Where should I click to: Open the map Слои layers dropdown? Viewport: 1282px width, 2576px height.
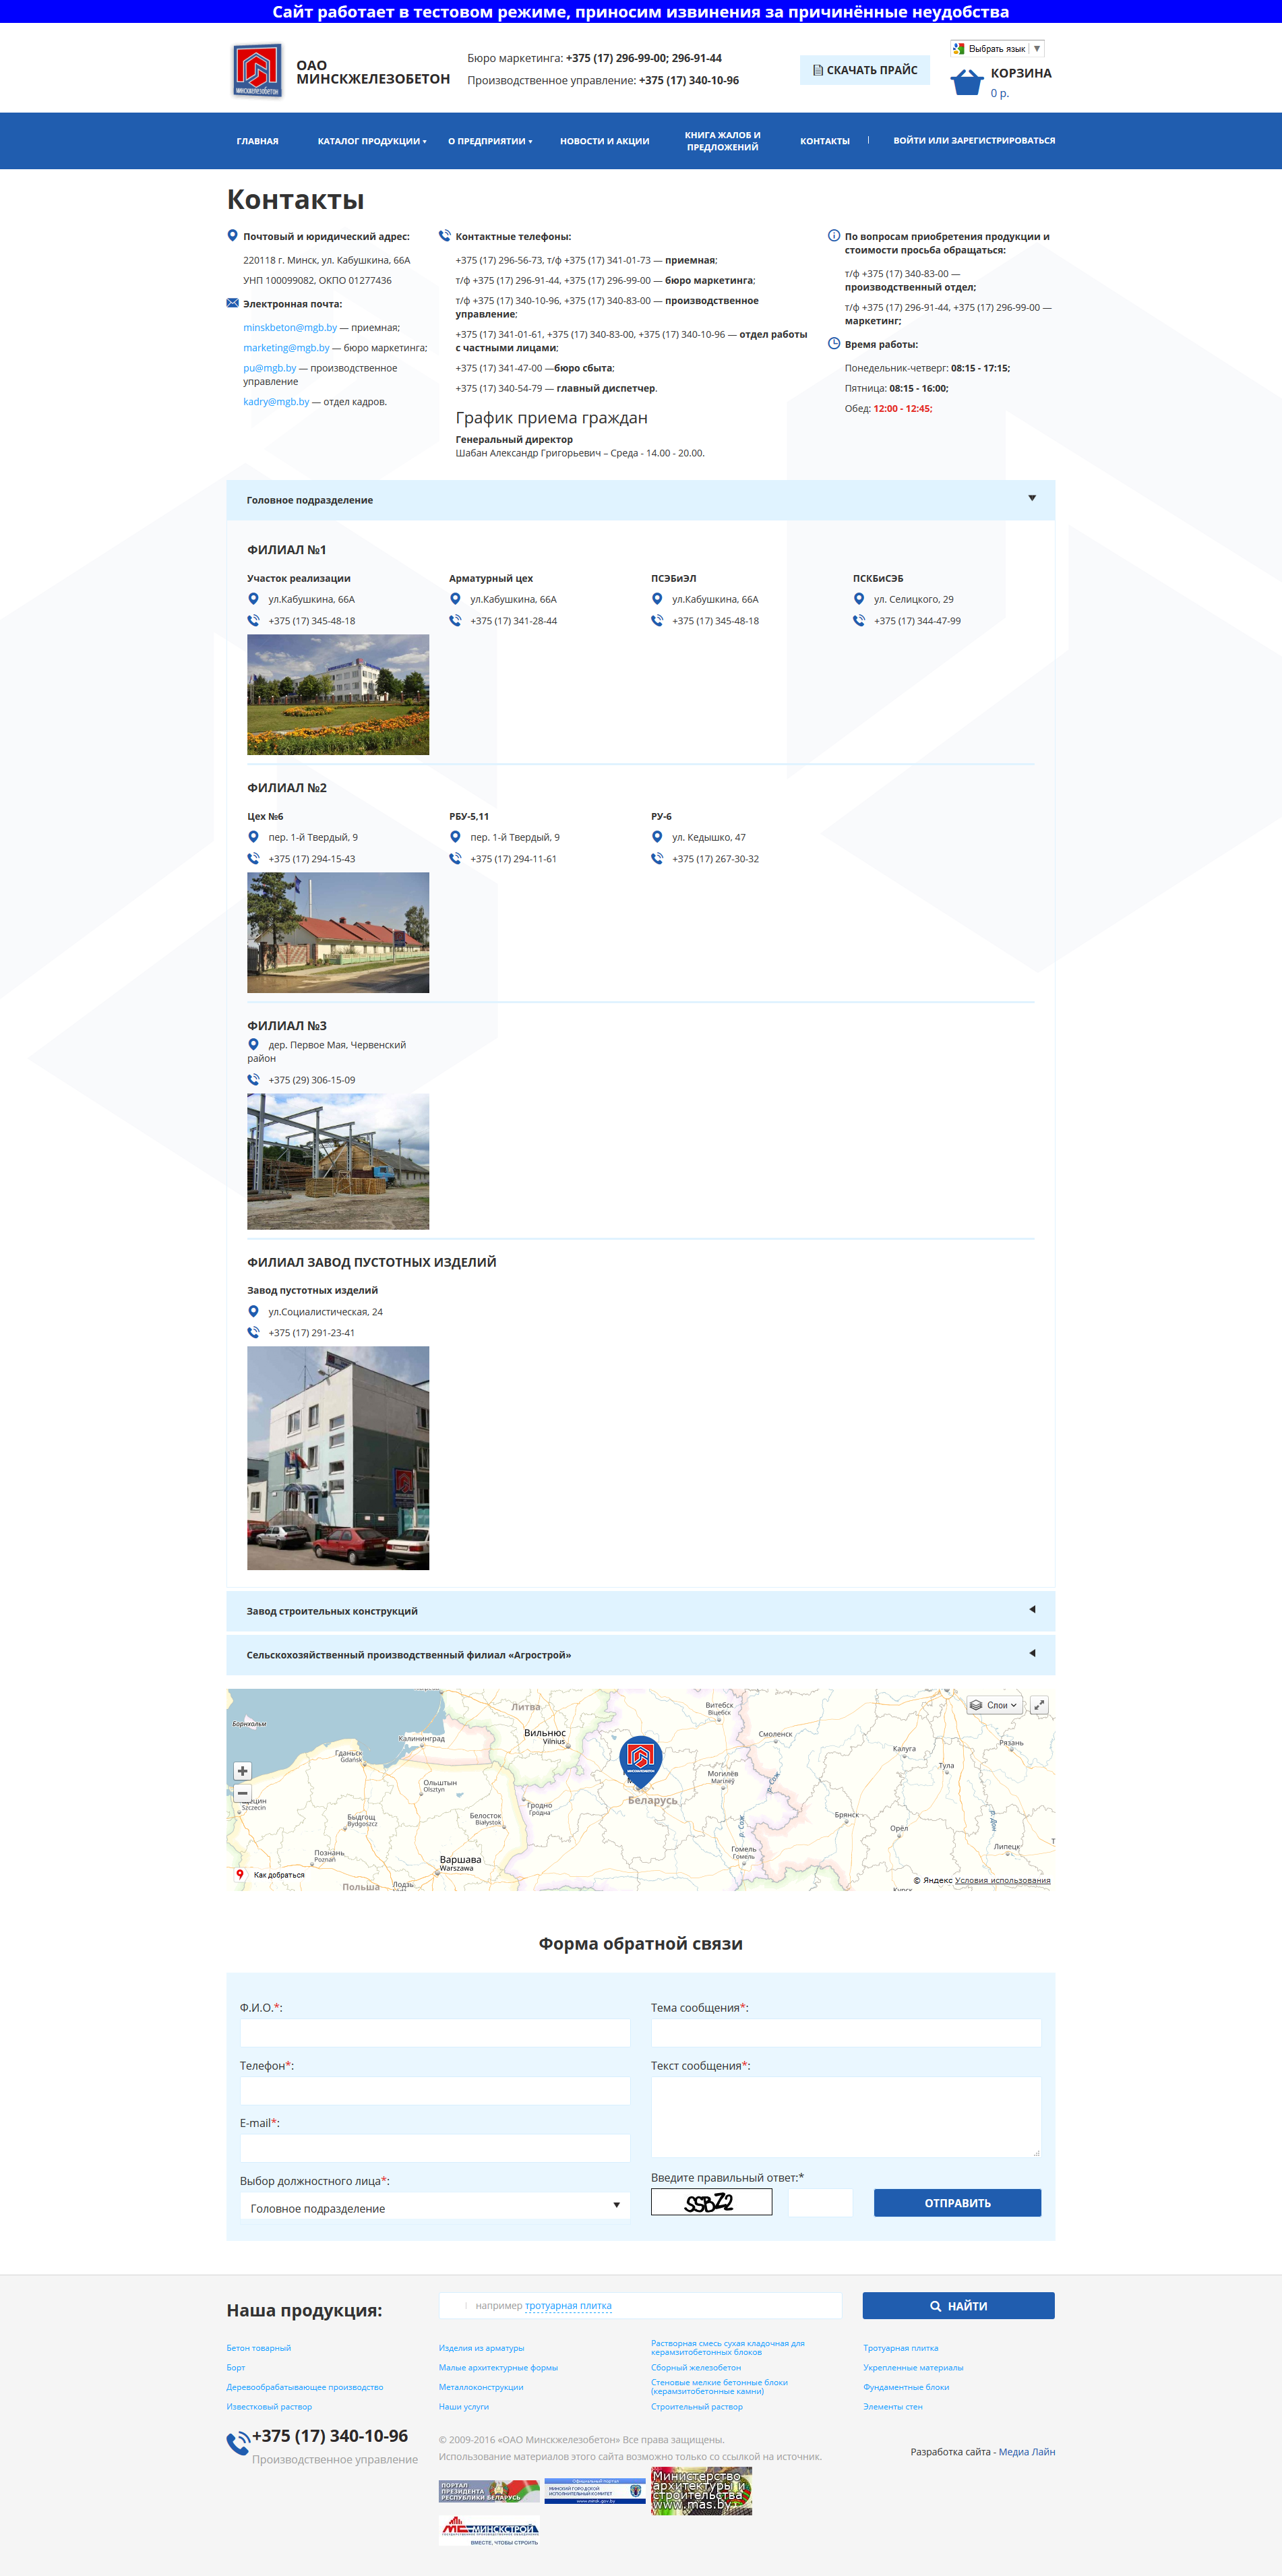click(x=994, y=1705)
